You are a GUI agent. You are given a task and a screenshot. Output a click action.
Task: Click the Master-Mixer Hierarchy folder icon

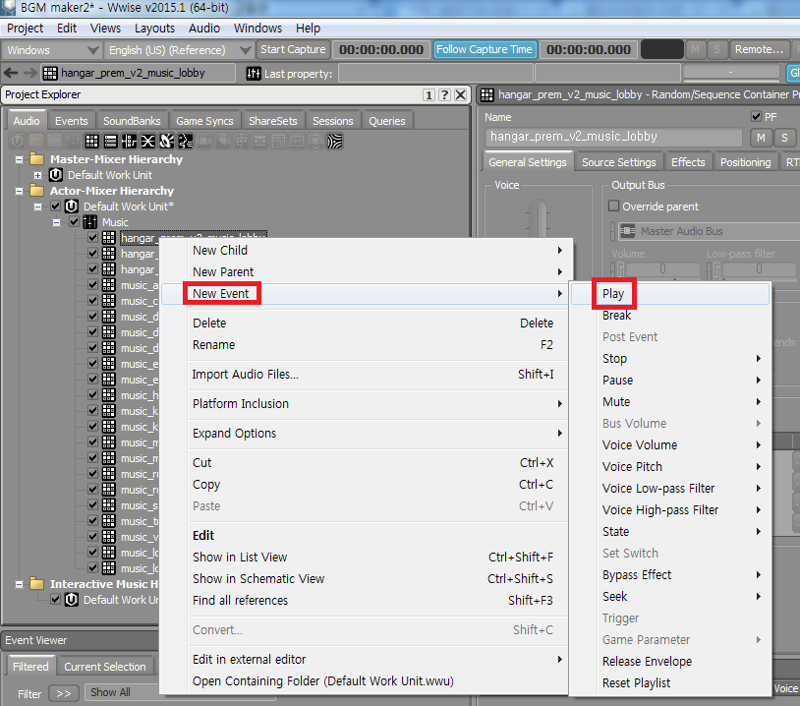37,159
